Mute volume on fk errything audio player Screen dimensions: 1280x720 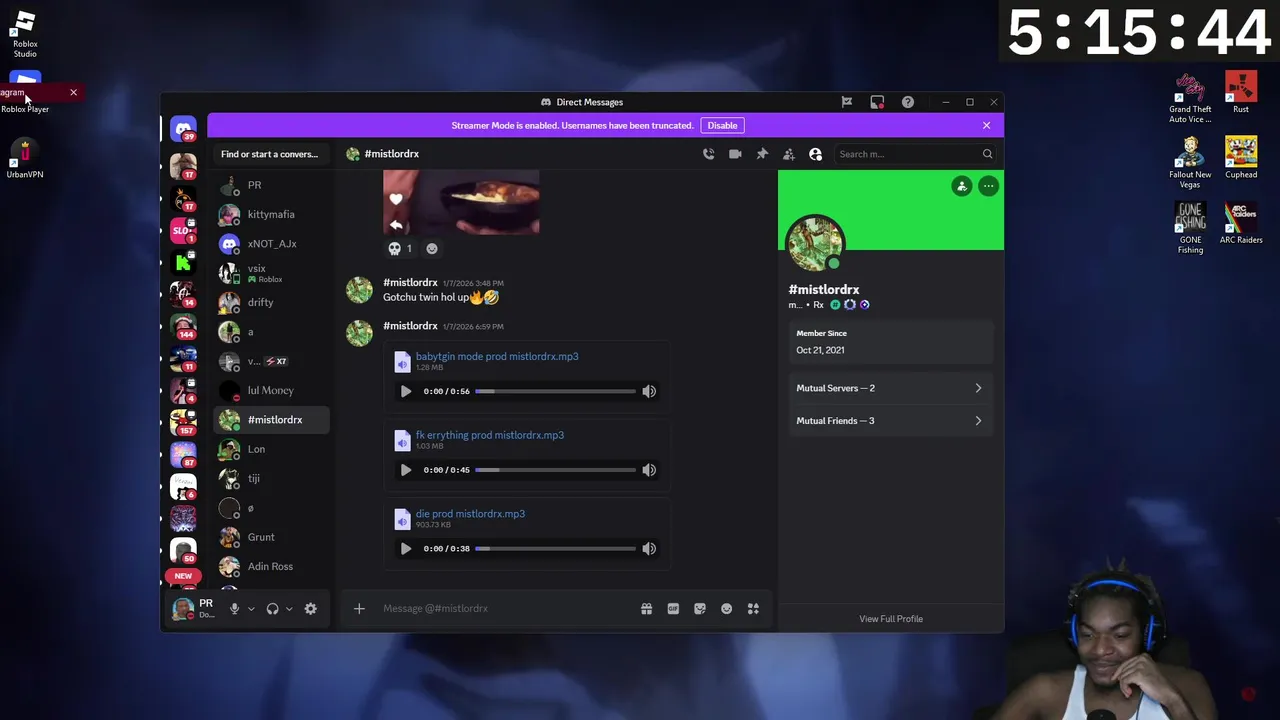pyautogui.click(x=649, y=470)
